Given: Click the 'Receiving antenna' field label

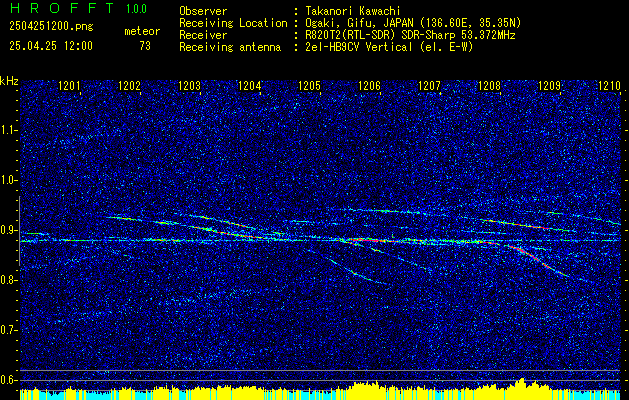Looking at the screenshot, I should (230, 47).
